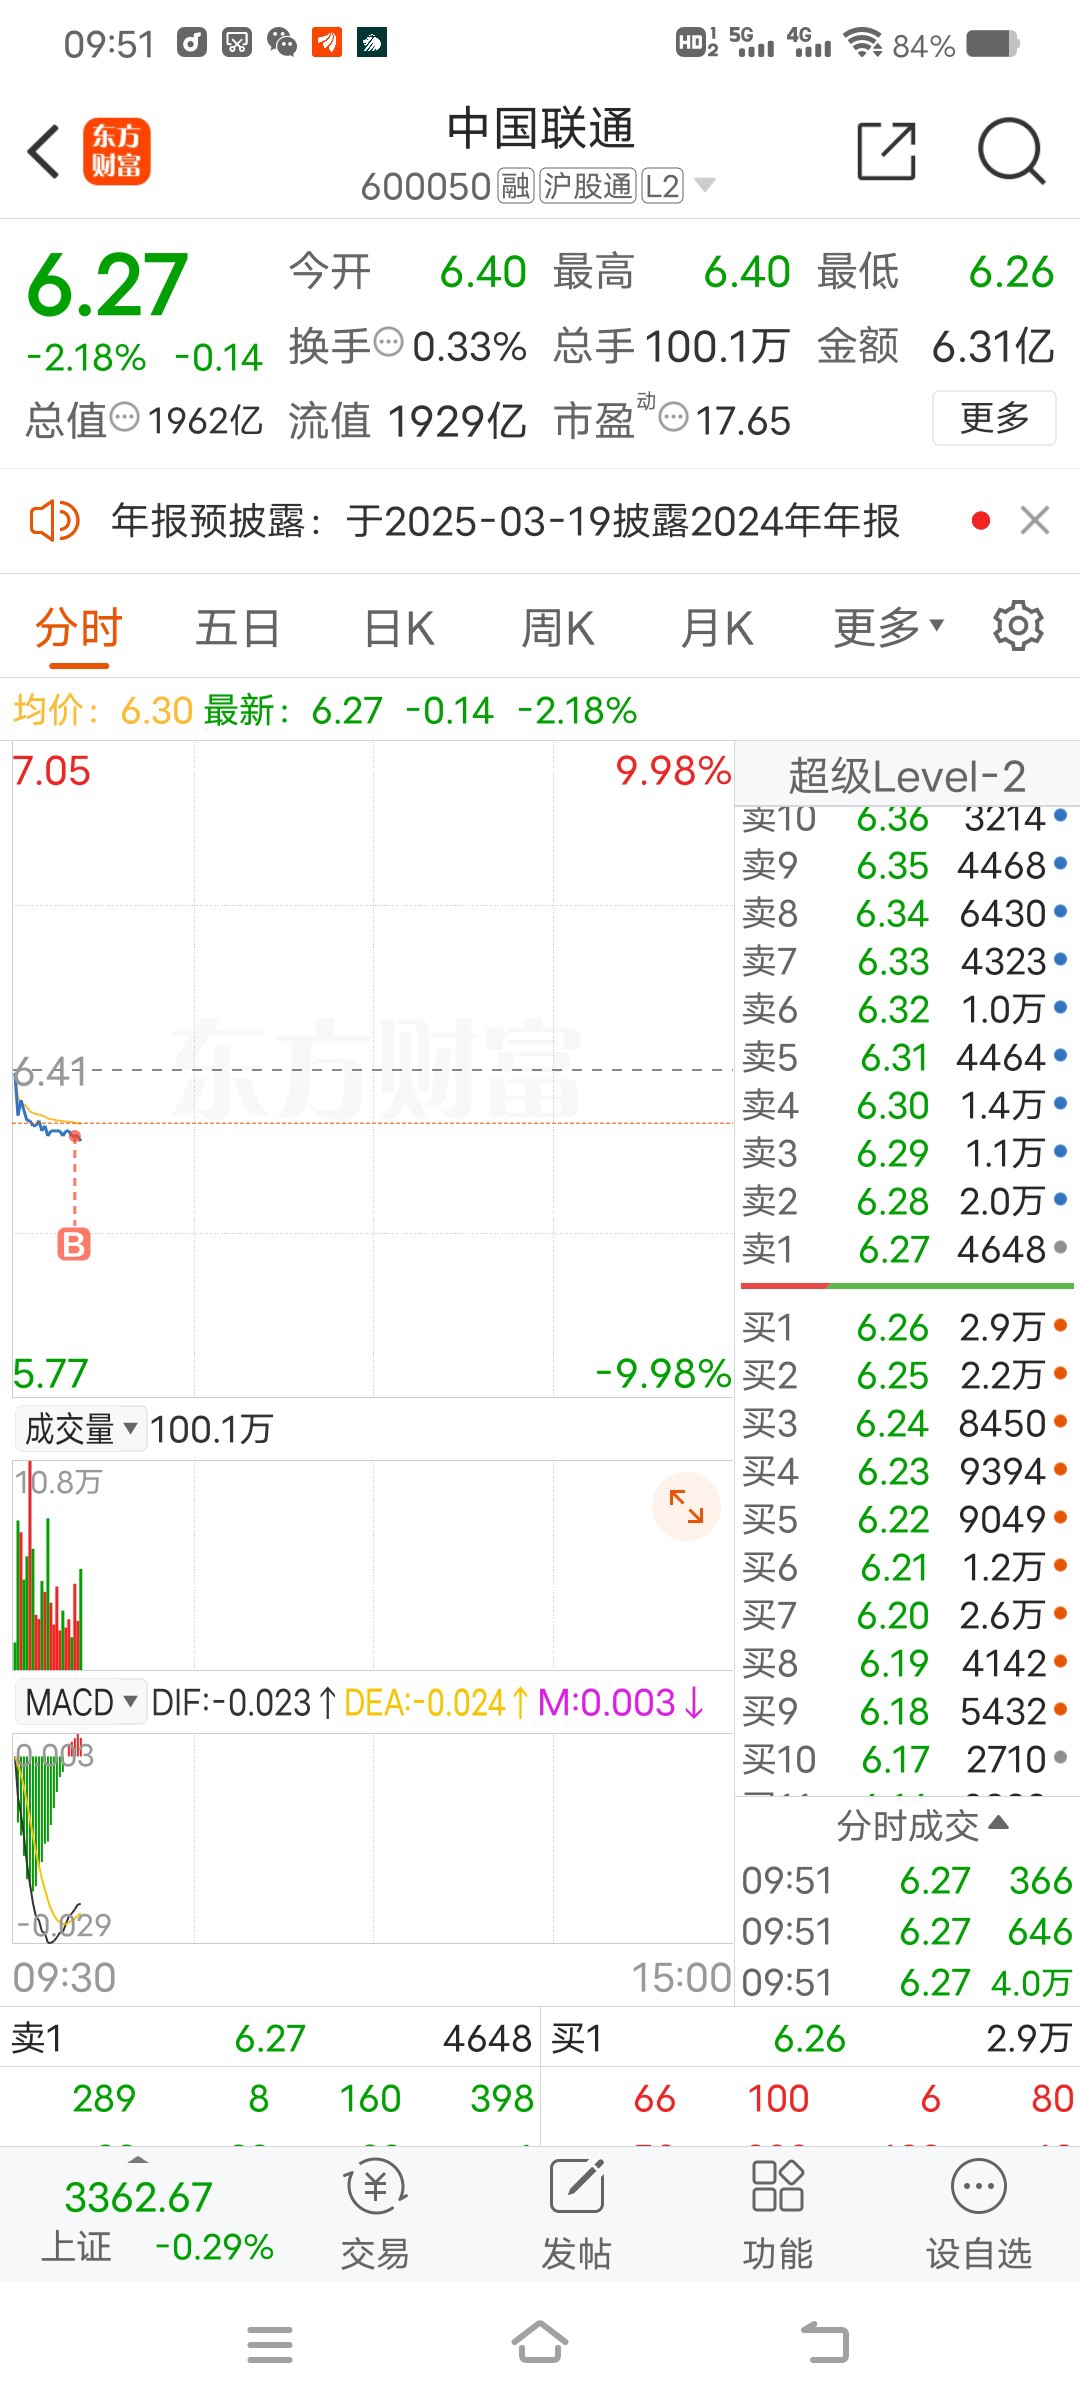The width and height of the screenshot is (1080, 2408).
Task: Tap the 超级Level-2 header
Action: coord(907,774)
